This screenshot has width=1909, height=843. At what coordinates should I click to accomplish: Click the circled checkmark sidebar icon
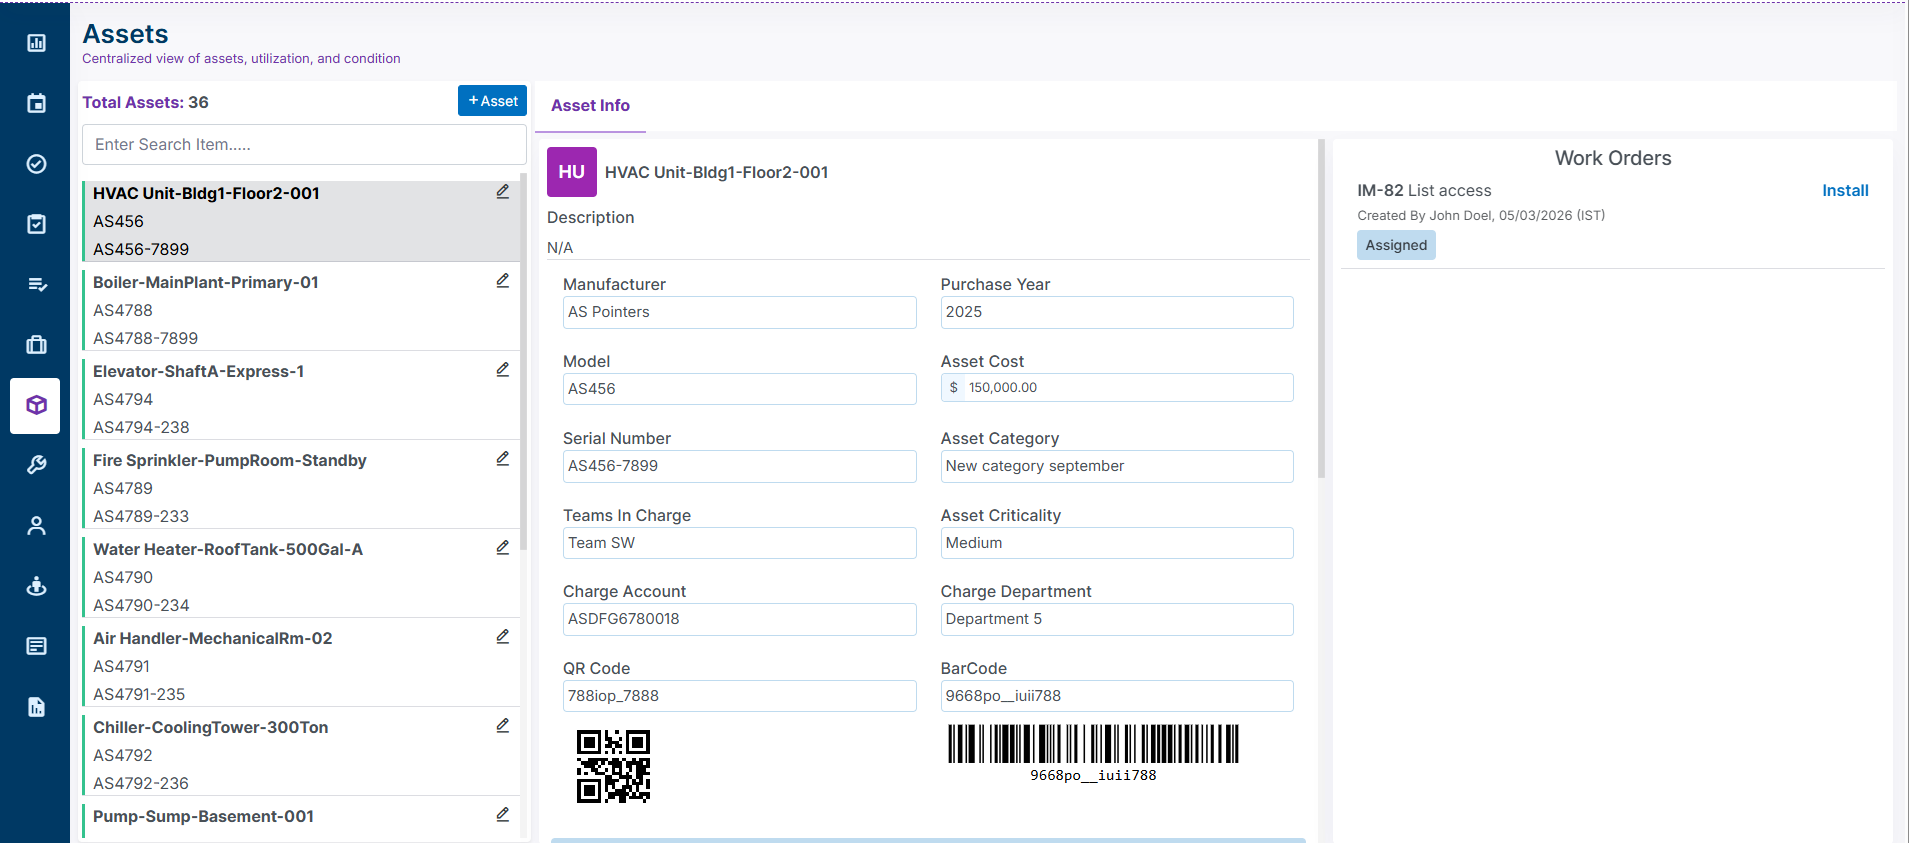(x=36, y=164)
